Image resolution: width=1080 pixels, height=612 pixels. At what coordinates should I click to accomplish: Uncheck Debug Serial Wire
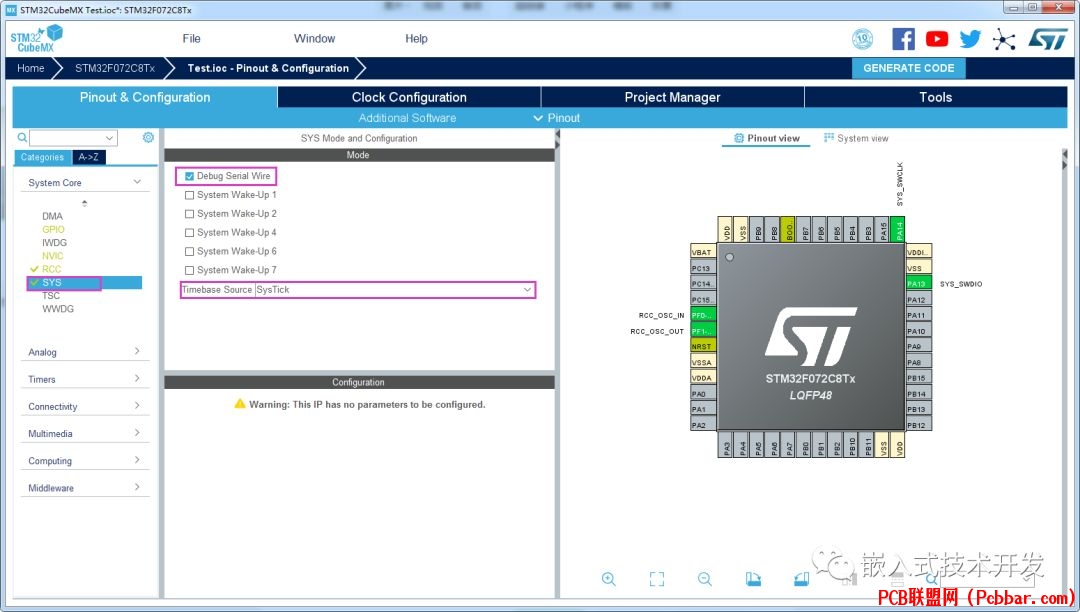click(x=189, y=176)
